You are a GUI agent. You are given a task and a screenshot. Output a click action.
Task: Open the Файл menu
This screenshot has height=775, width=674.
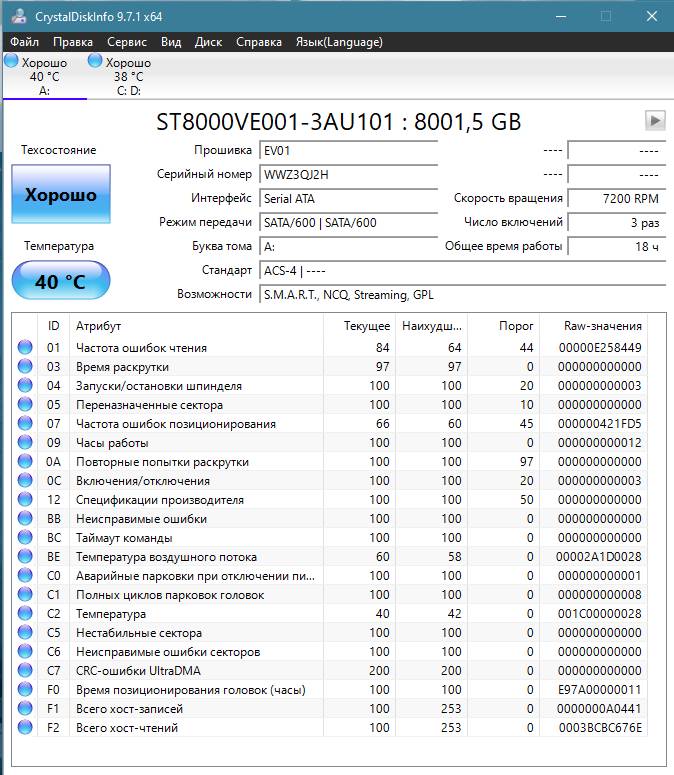[25, 42]
